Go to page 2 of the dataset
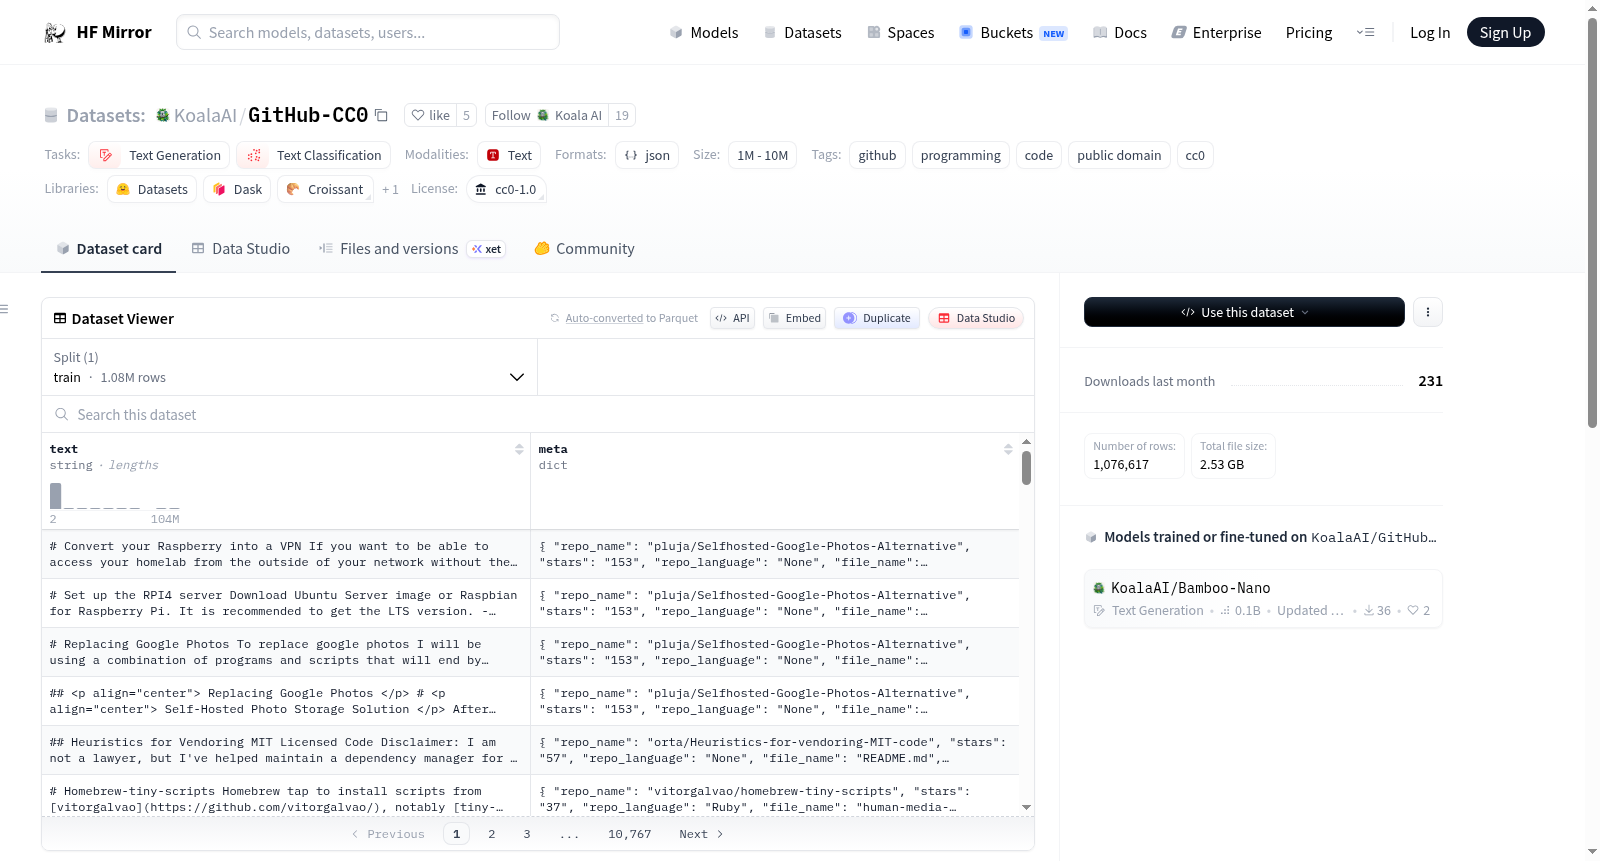This screenshot has width=1600, height=861. click(x=492, y=834)
